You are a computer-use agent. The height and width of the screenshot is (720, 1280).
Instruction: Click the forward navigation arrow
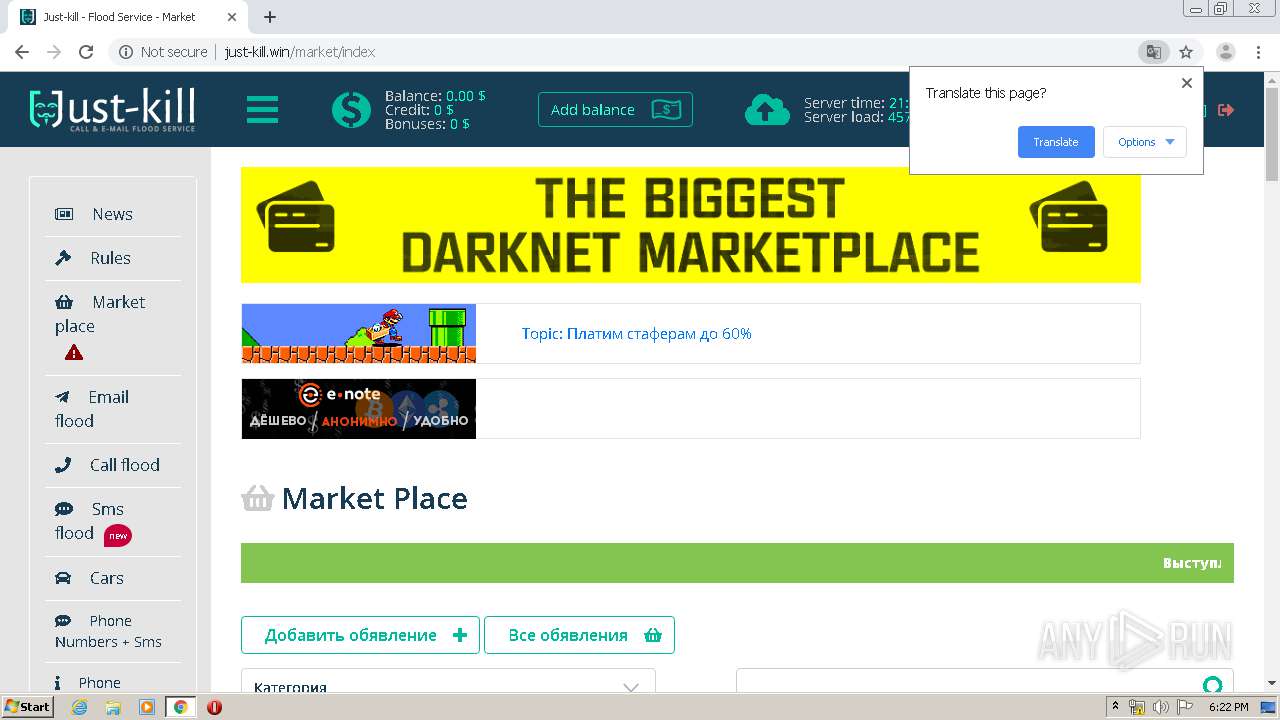54,52
